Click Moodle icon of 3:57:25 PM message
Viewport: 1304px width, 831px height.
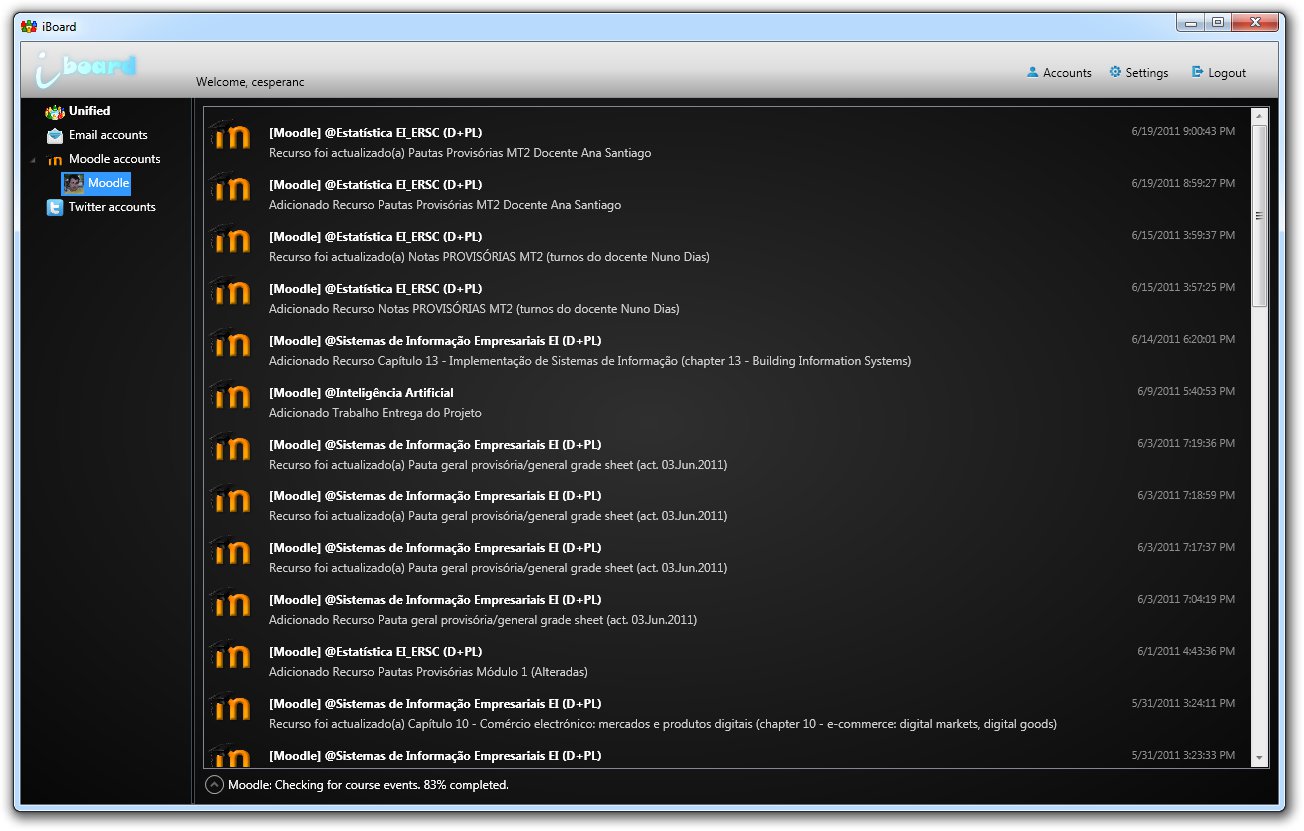(x=230, y=293)
